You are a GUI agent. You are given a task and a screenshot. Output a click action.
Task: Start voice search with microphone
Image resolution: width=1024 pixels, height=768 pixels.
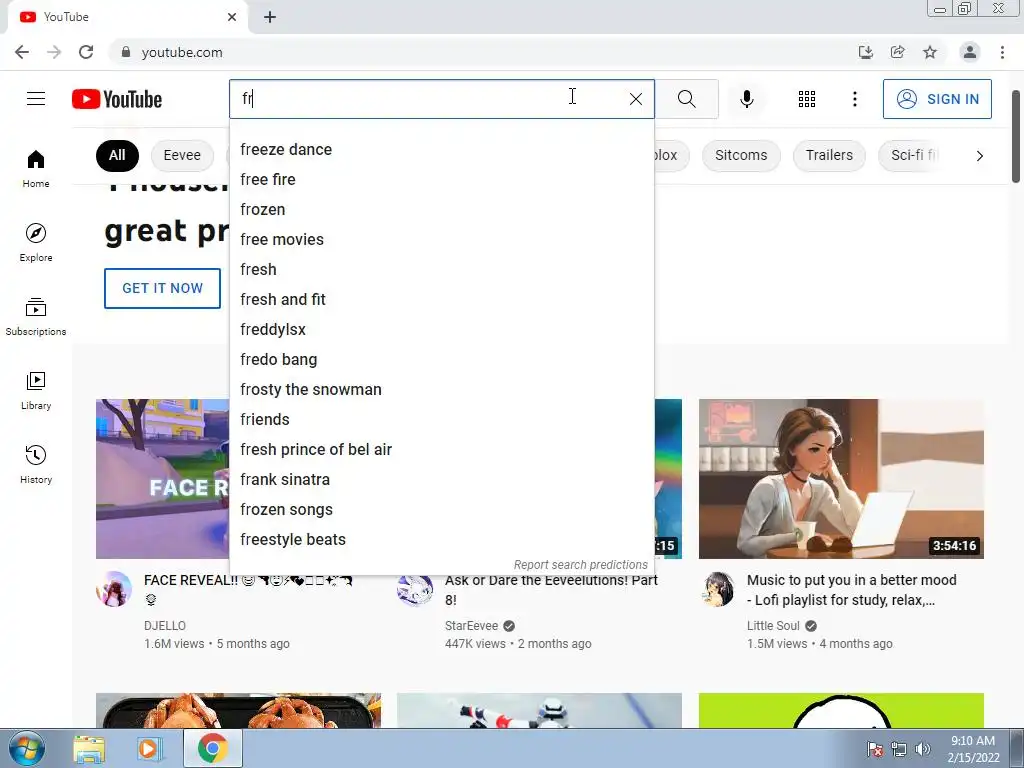746,99
